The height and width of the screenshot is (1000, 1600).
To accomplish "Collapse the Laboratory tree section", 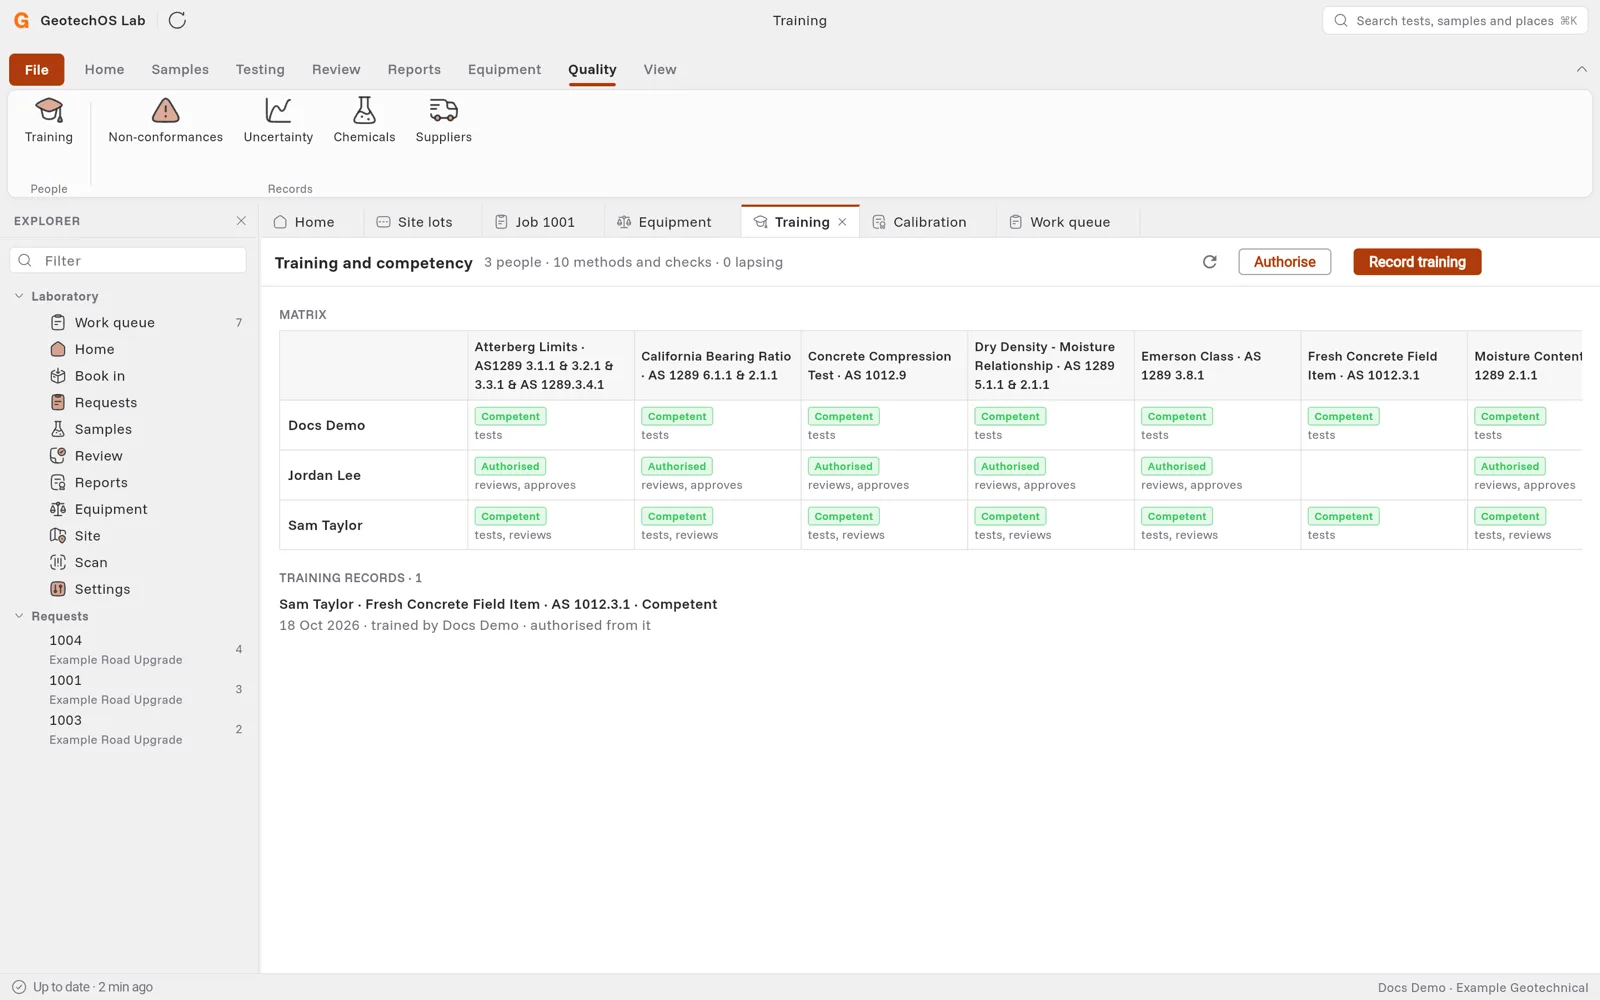I will [x=19, y=296].
